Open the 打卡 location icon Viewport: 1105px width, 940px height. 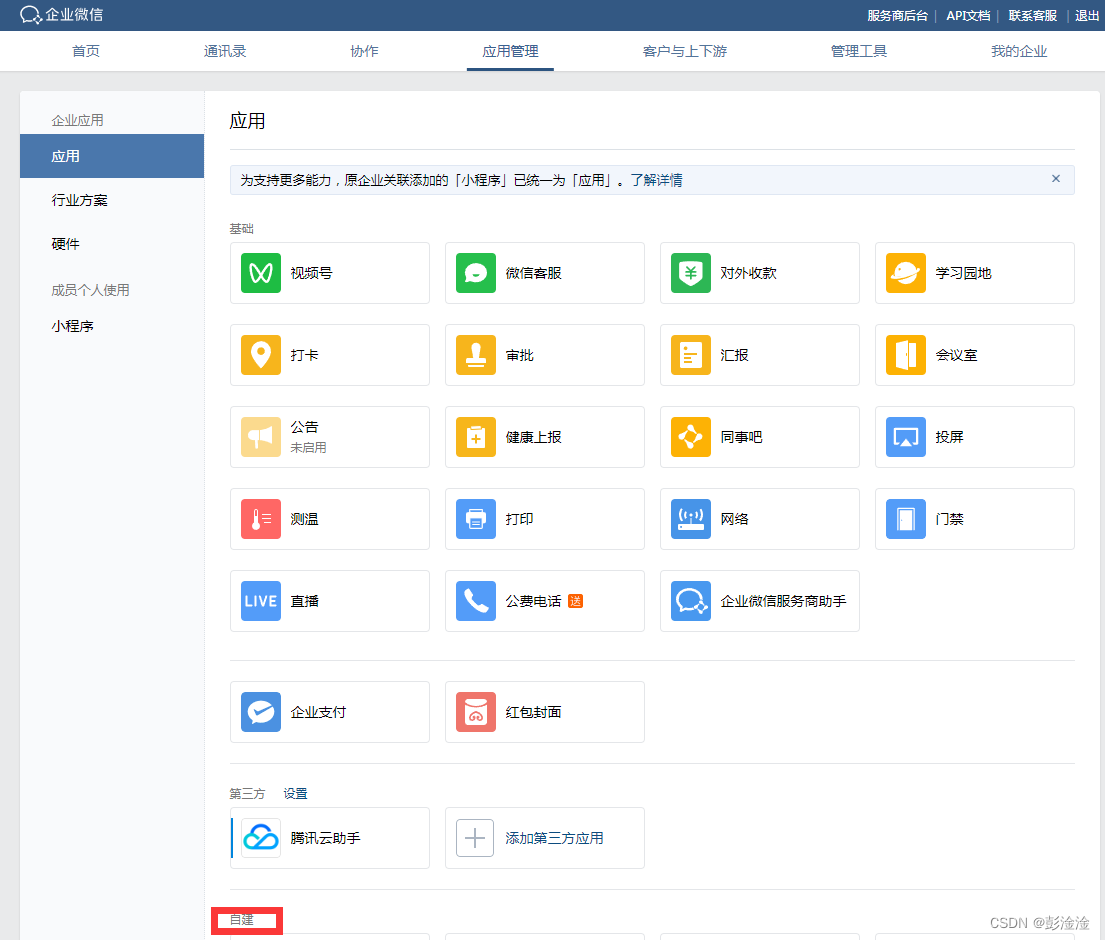pos(261,355)
